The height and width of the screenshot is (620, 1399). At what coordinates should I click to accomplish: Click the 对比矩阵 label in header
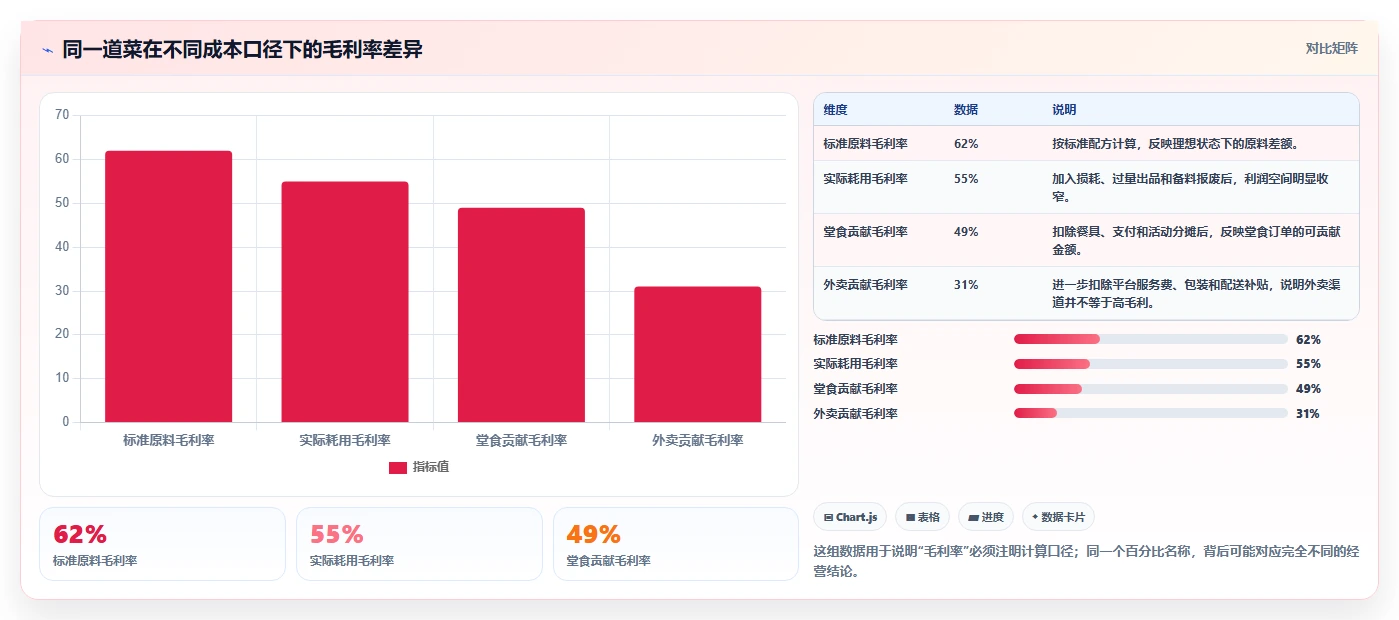click(1331, 48)
